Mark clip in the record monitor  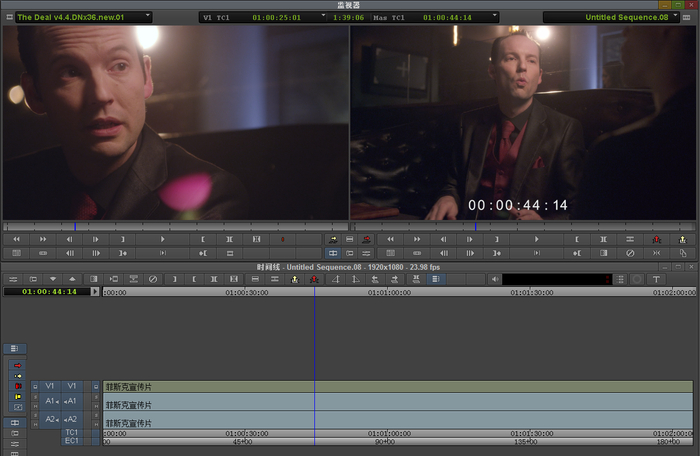pos(604,239)
